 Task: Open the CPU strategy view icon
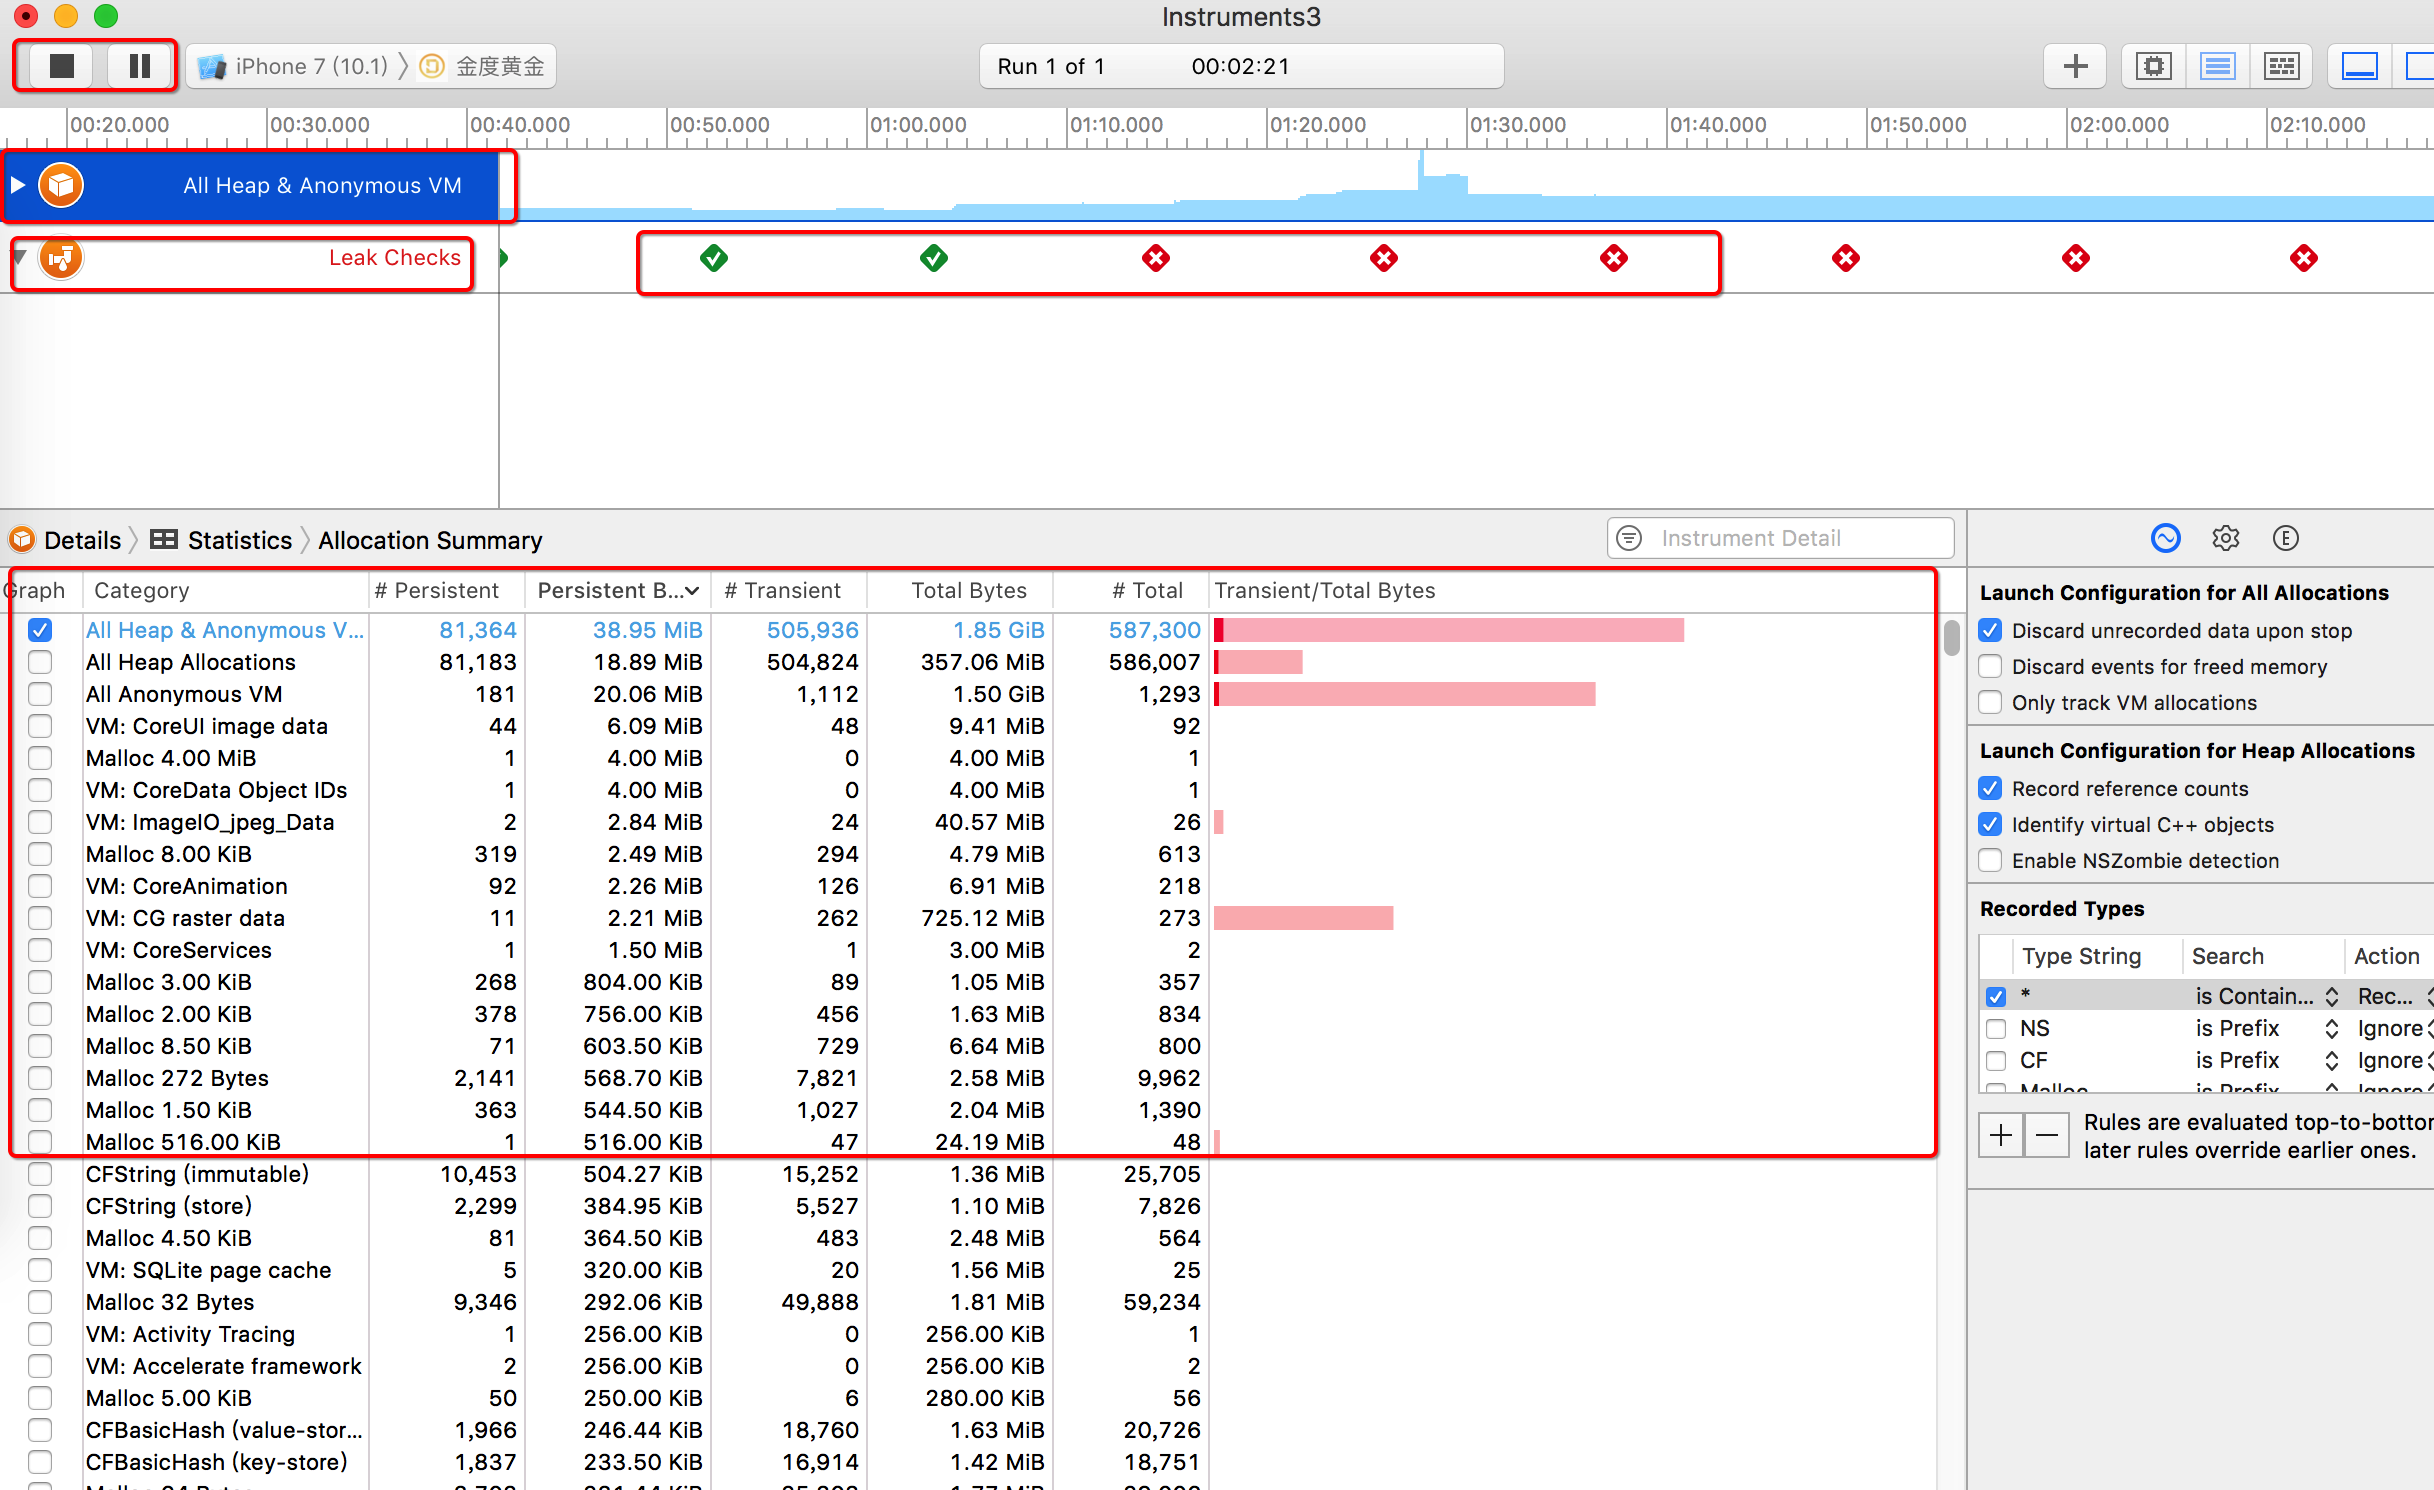[x=2153, y=66]
